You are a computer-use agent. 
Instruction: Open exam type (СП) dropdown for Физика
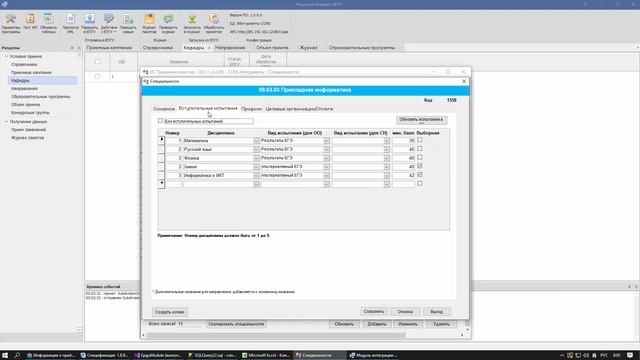[x=386, y=158]
